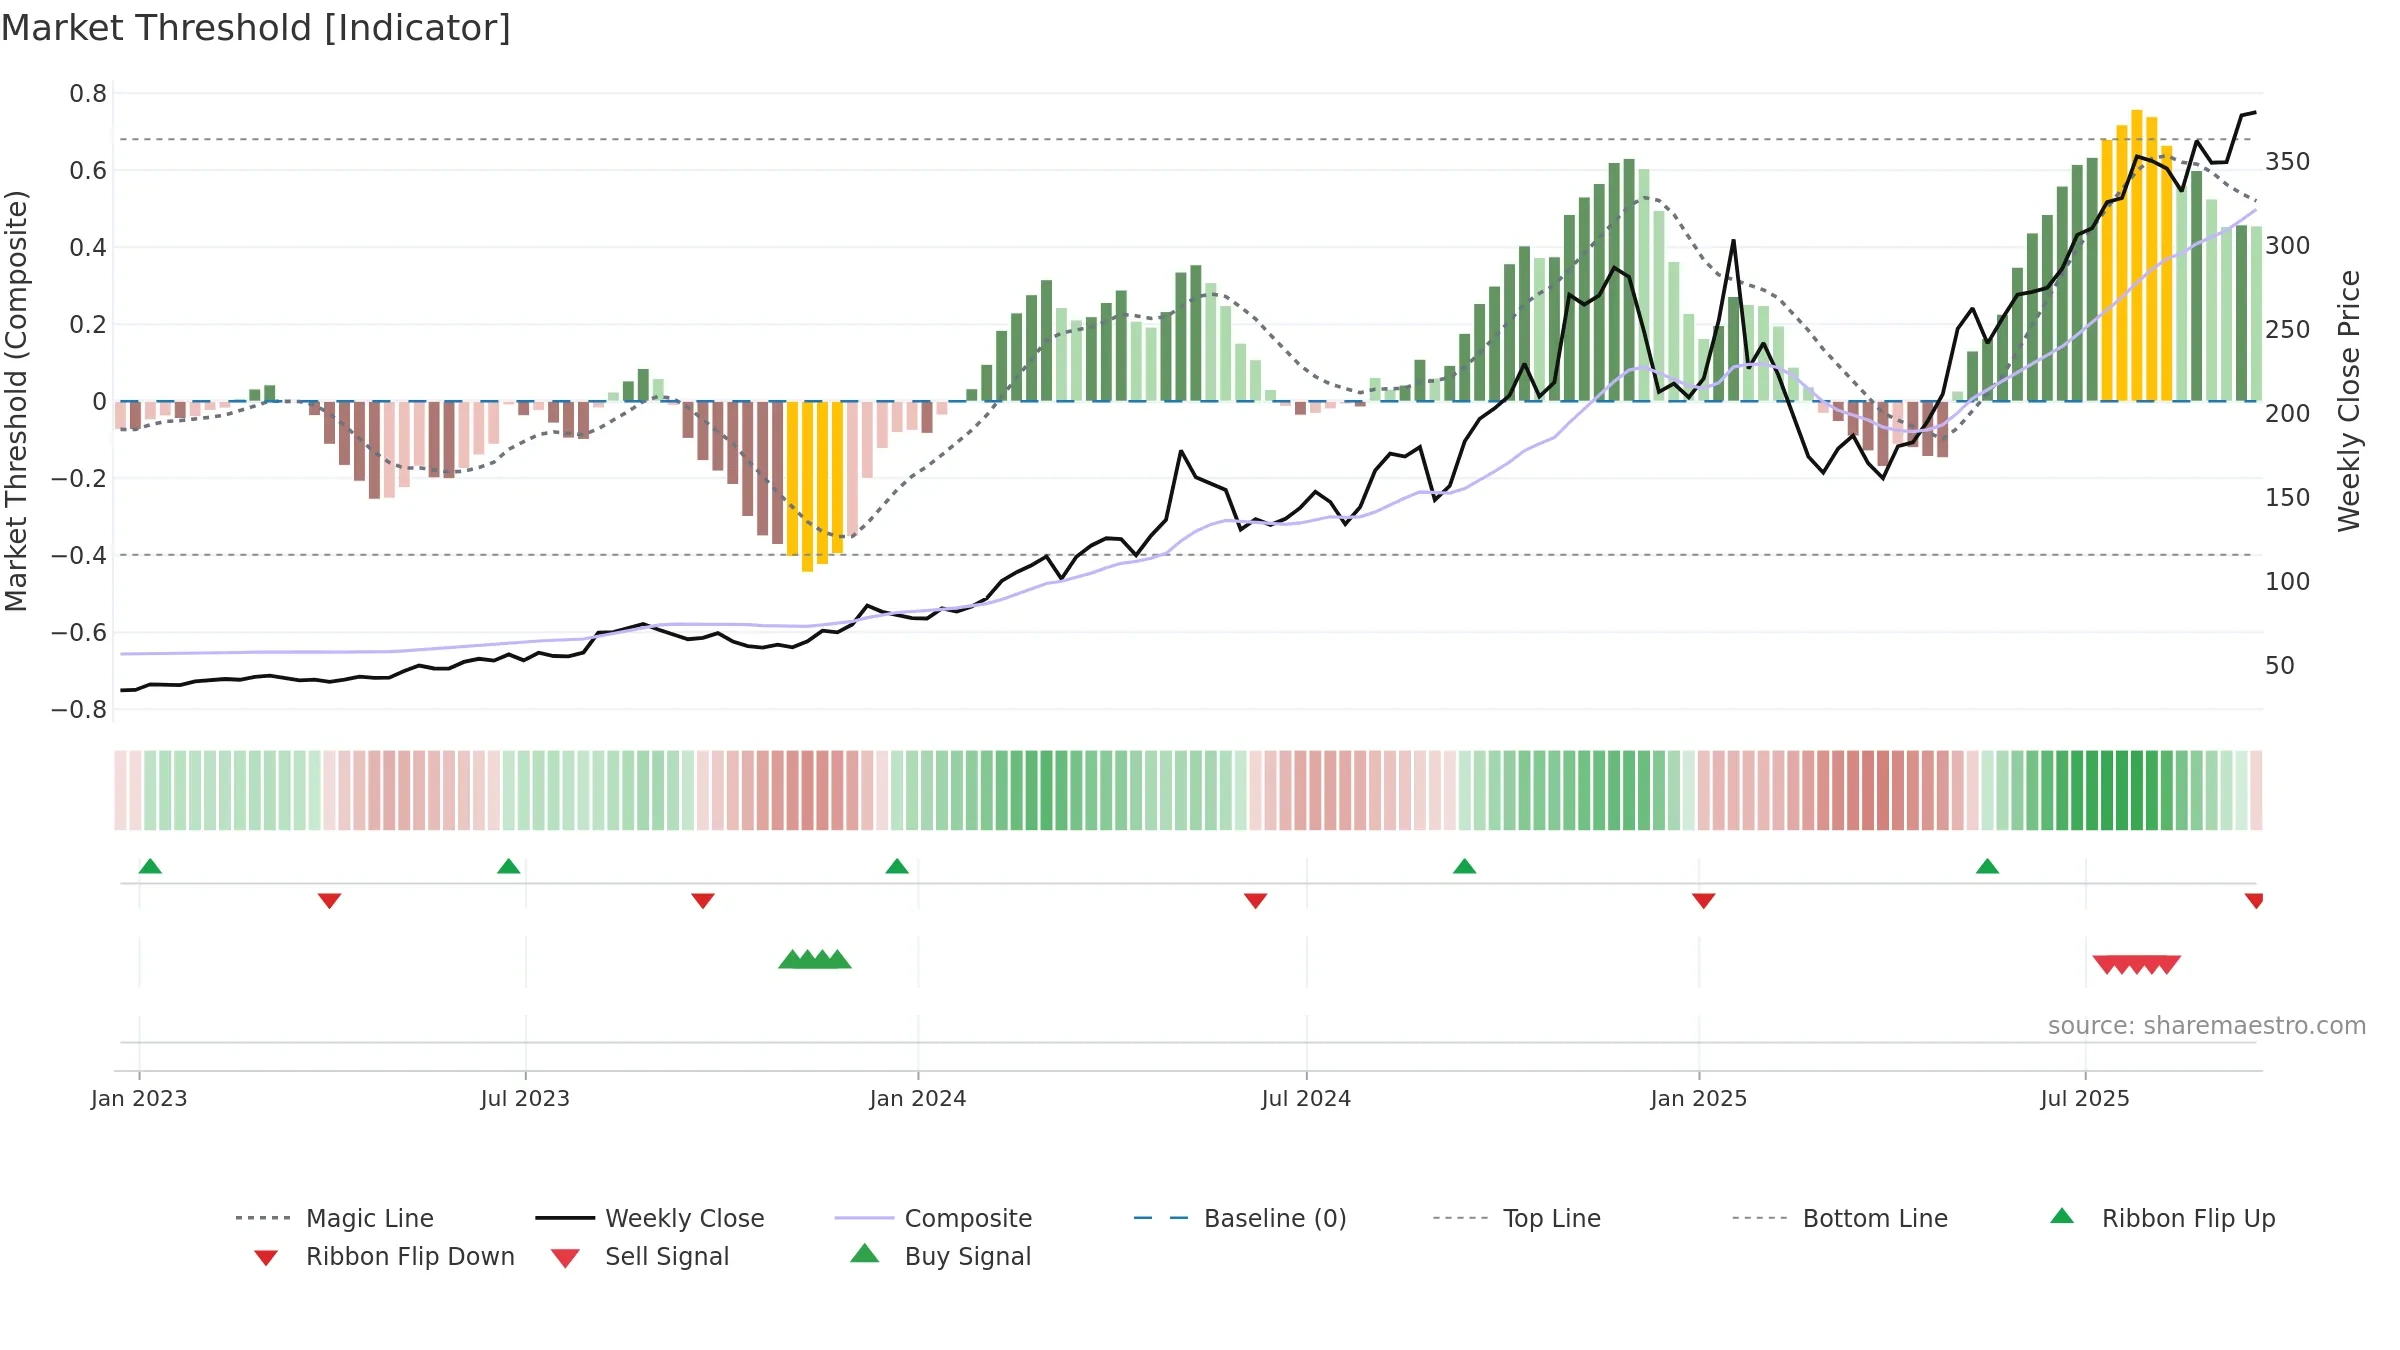Click the −0.8 left axis tick label
Image resolution: width=2400 pixels, height=1350 pixels.
(79, 710)
